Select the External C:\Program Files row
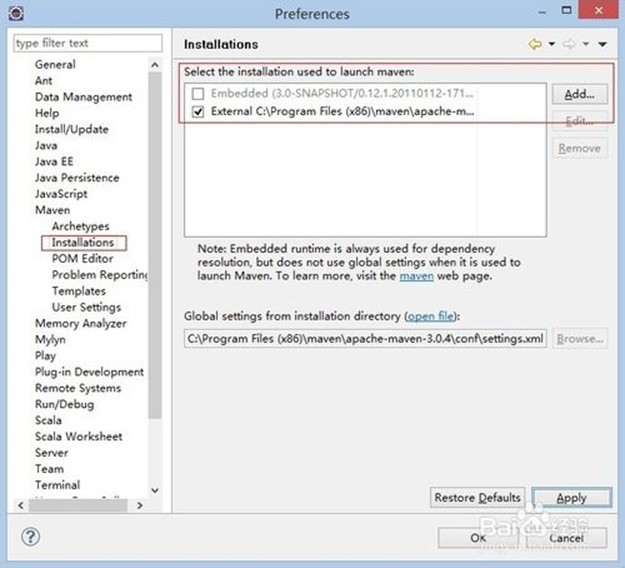The image size is (625, 568). [342, 112]
